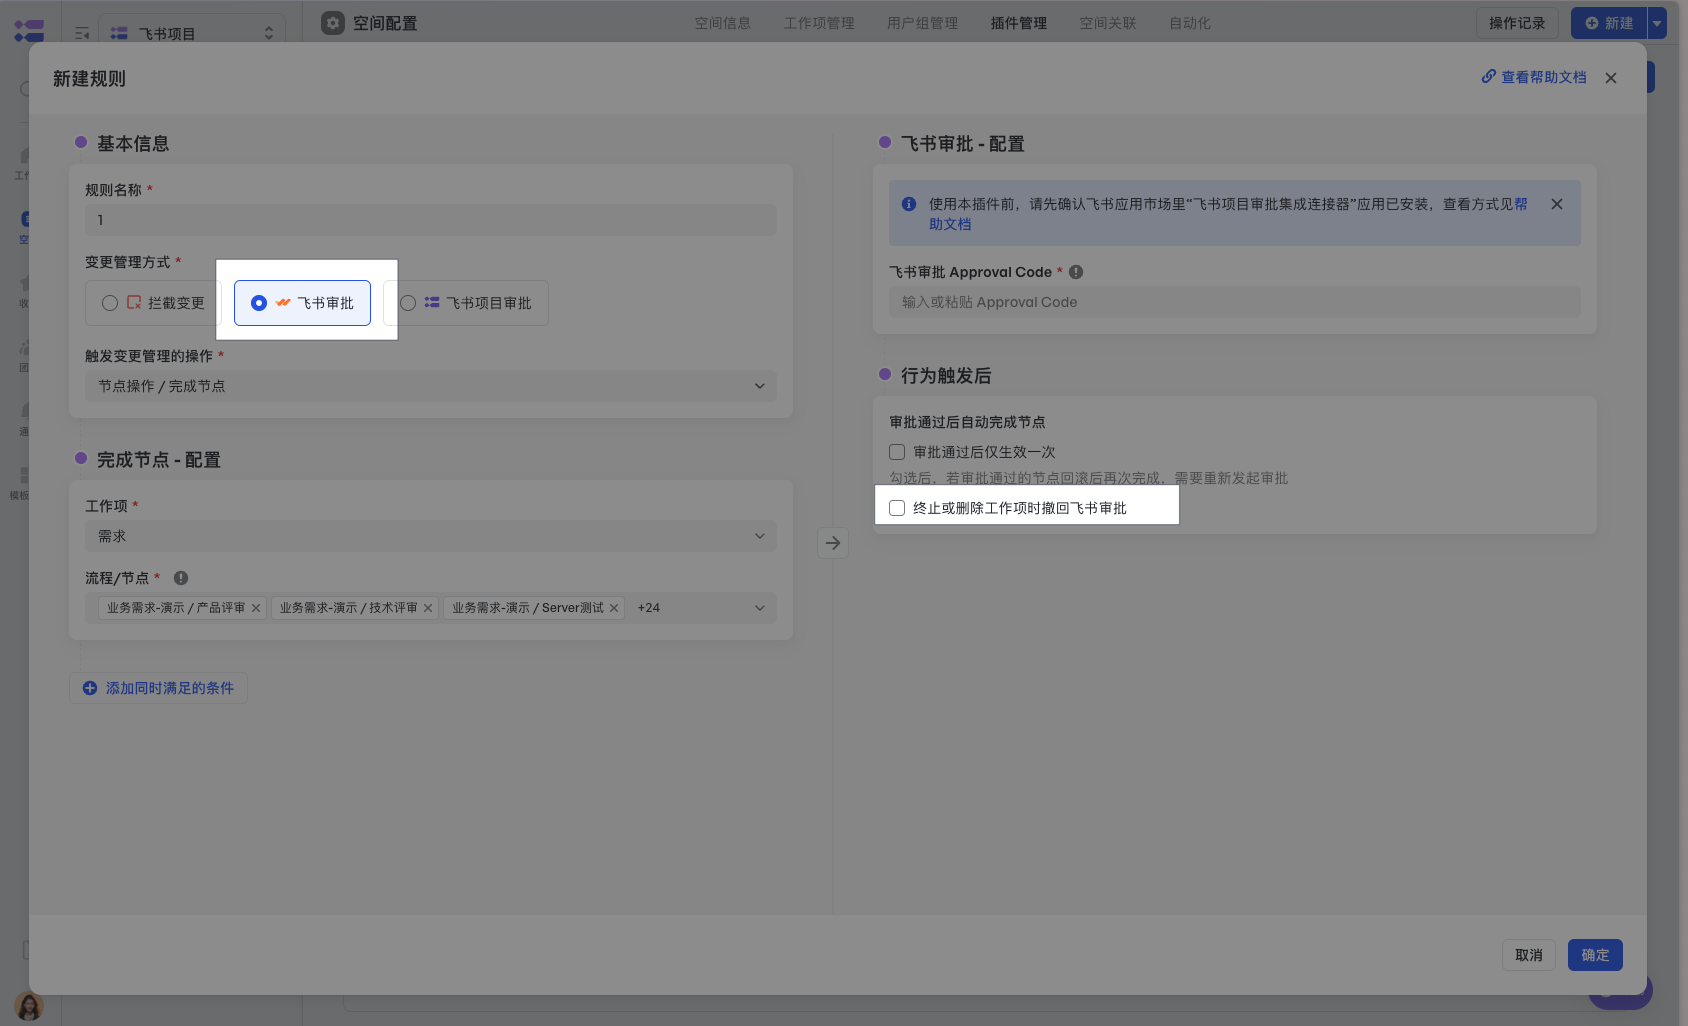Viewport: 1688px width, 1026px height.
Task: Open dropdown arrow beside 新建 button
Action: pyautogui.click(x=1657, y=23)
